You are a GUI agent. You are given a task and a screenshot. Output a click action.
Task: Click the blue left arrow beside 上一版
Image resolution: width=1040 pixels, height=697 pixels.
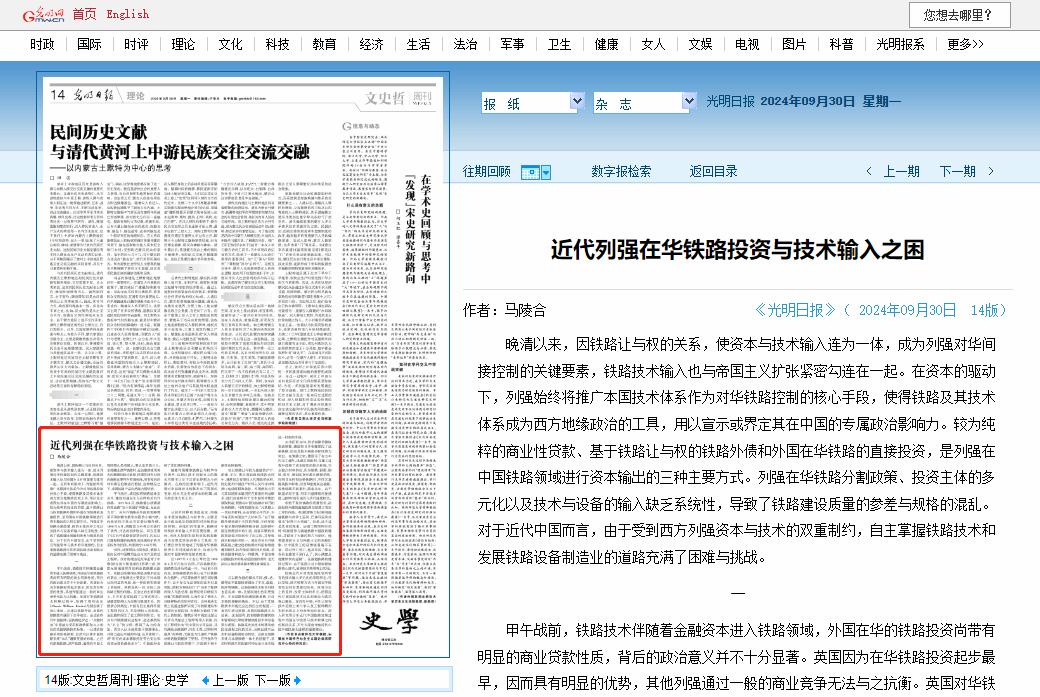point(205,680)
